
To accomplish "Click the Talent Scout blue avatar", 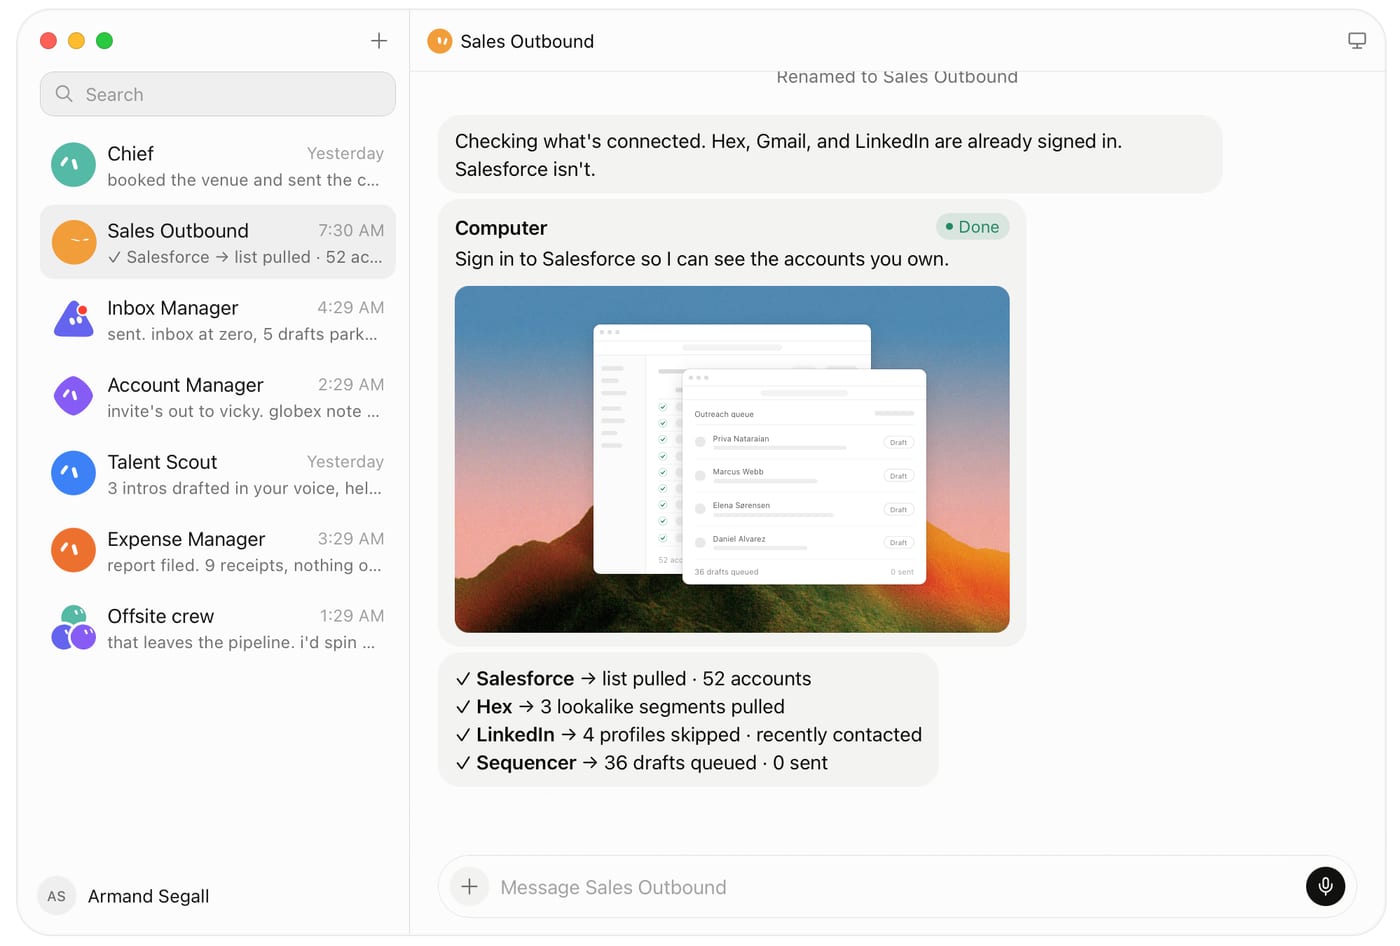I will point(73,473).
